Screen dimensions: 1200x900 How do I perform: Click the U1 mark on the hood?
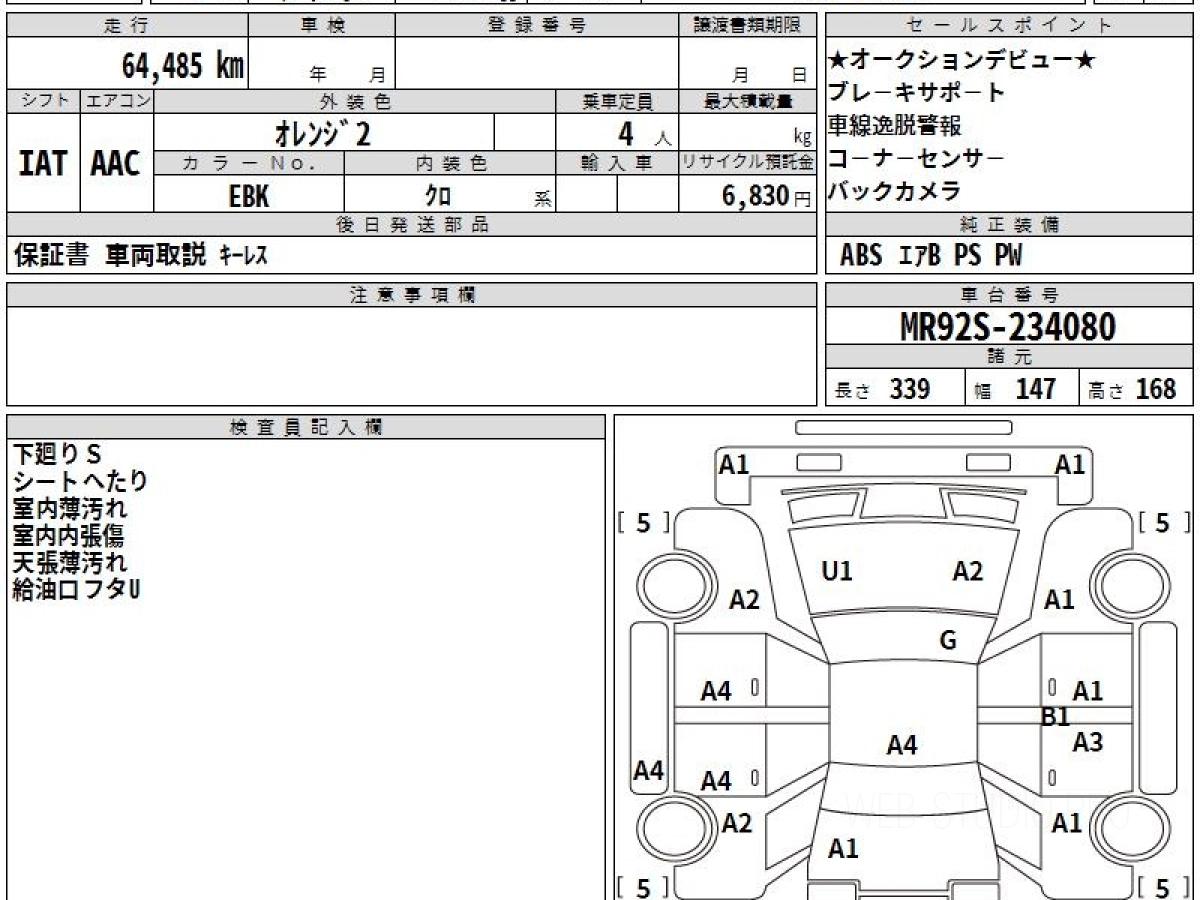[x=836, y=572]
